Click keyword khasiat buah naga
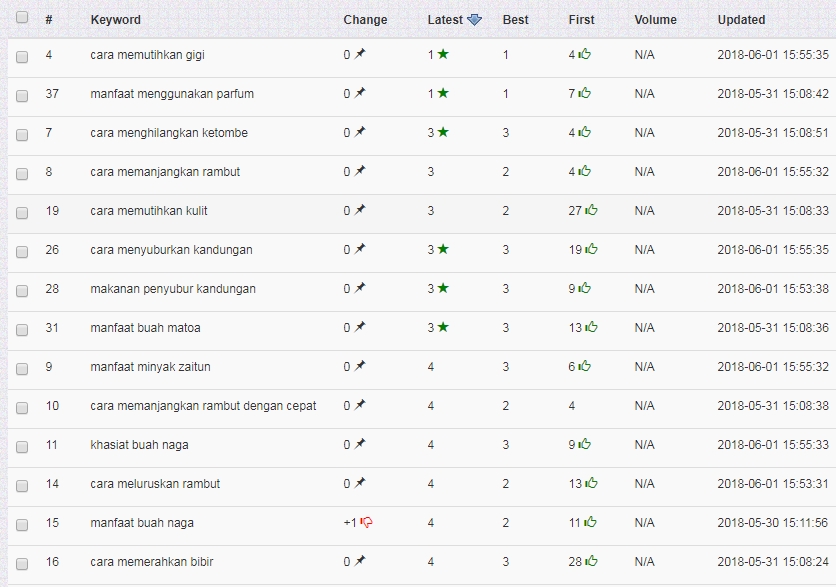This screenshot has width=836, height=587. 139,445
